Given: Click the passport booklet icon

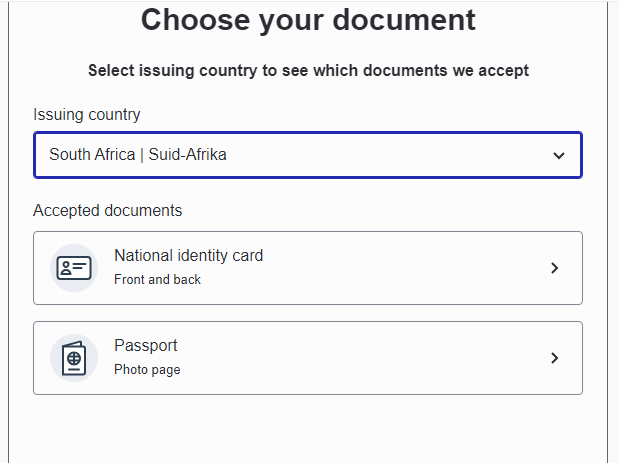Looking at the screenshot, I should click(x=74, y=358).
